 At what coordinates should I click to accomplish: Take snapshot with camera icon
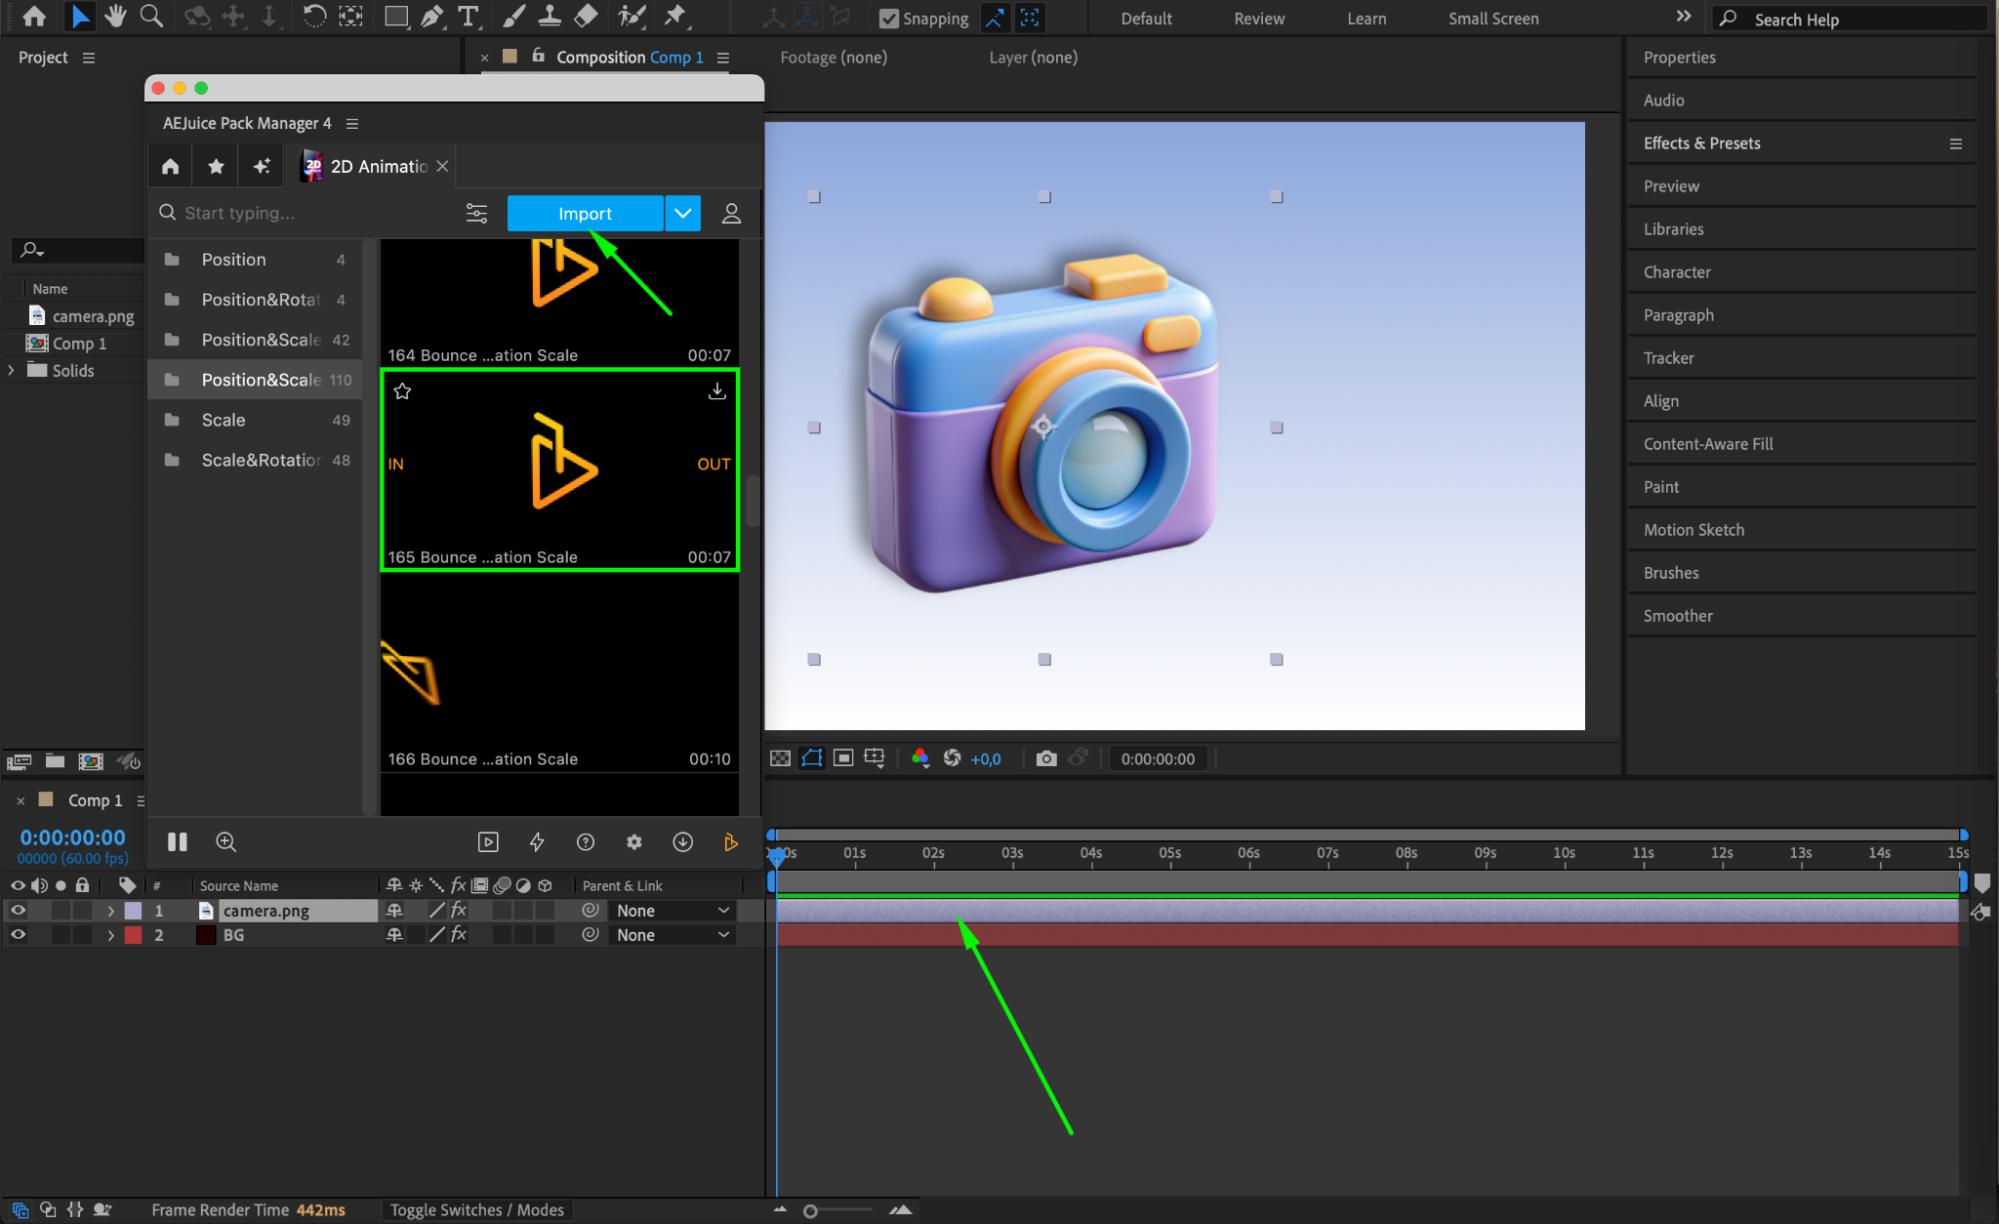click(x=1046, y=758)
